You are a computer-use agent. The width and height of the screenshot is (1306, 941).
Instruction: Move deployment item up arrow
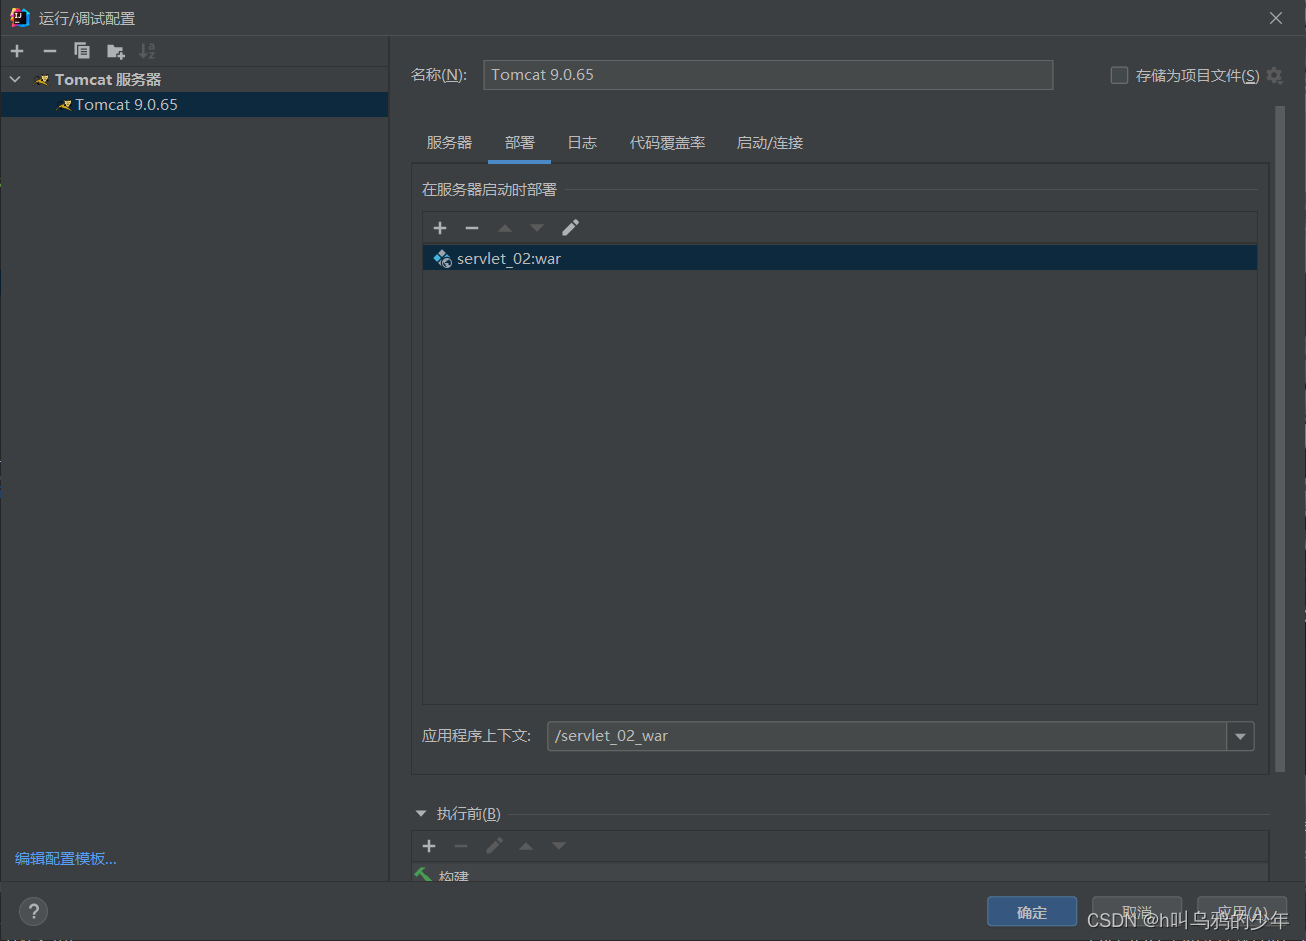pos(505,228)
